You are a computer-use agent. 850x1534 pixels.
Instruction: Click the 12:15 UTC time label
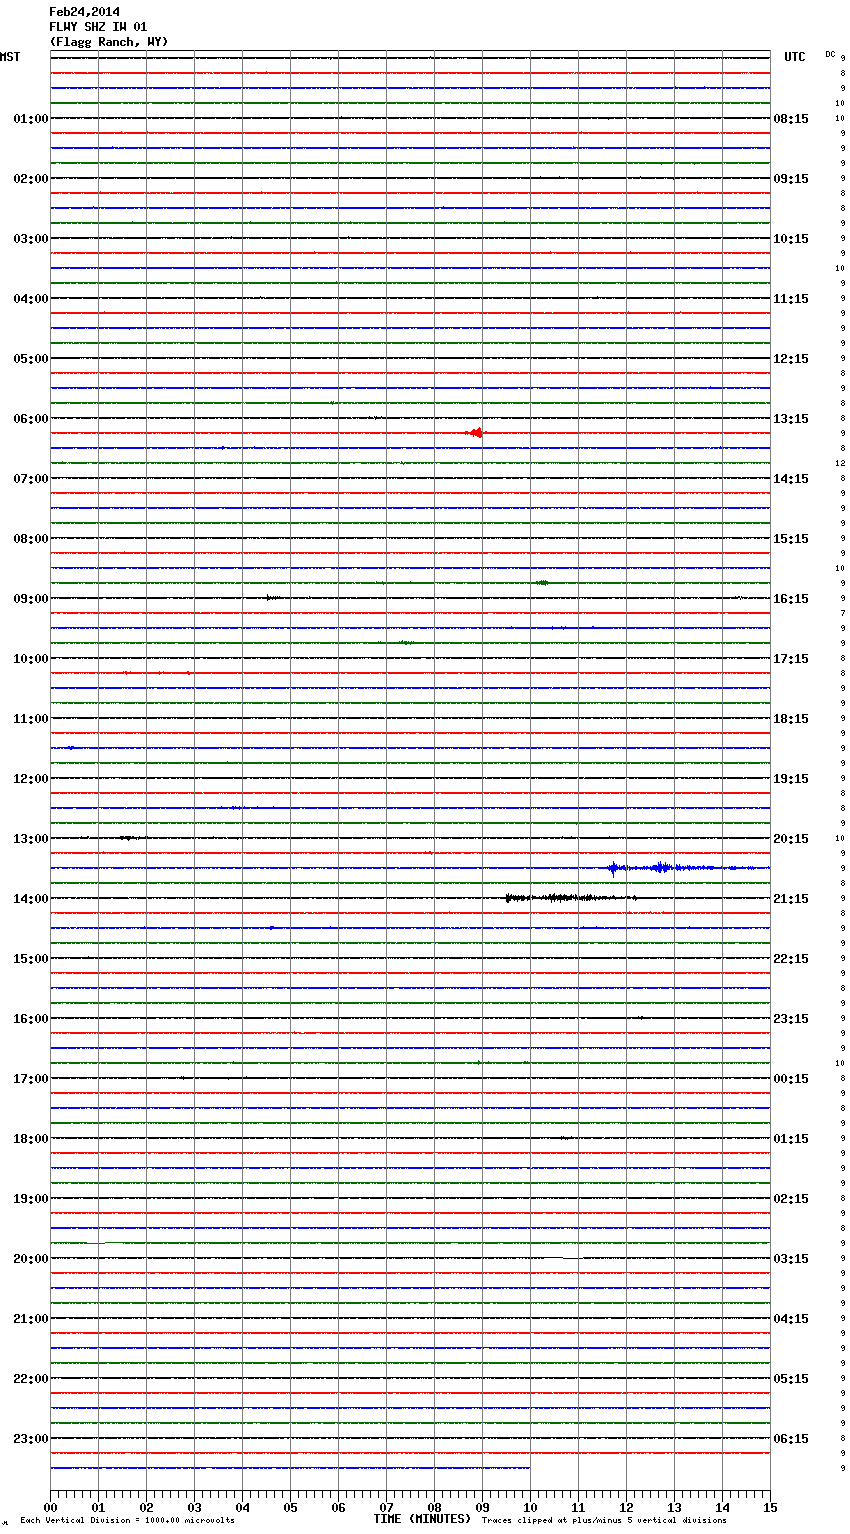(x=791, y=359)
